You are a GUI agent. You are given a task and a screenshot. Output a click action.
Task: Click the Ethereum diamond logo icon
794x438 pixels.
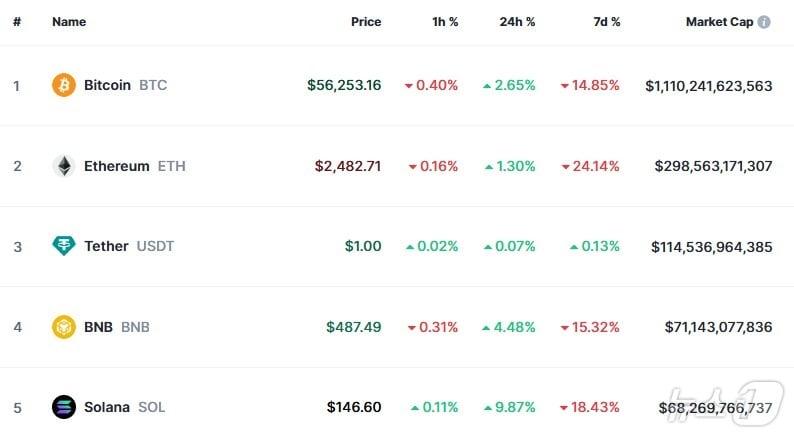[x=64, y=166]
